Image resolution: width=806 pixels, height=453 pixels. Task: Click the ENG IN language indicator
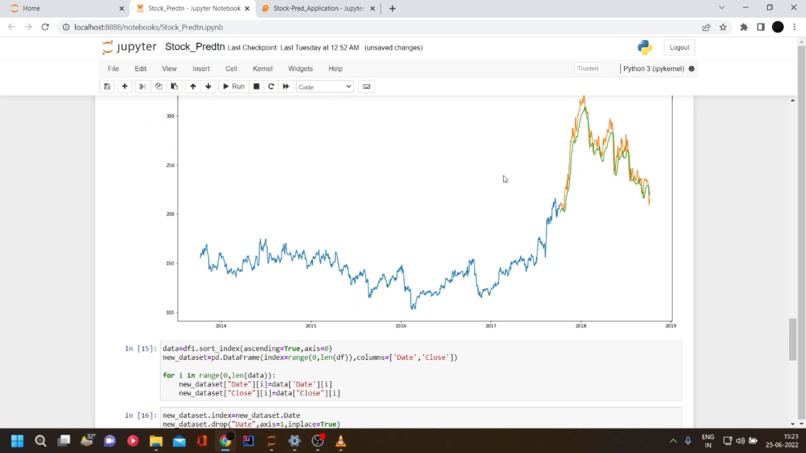point(708,441)
